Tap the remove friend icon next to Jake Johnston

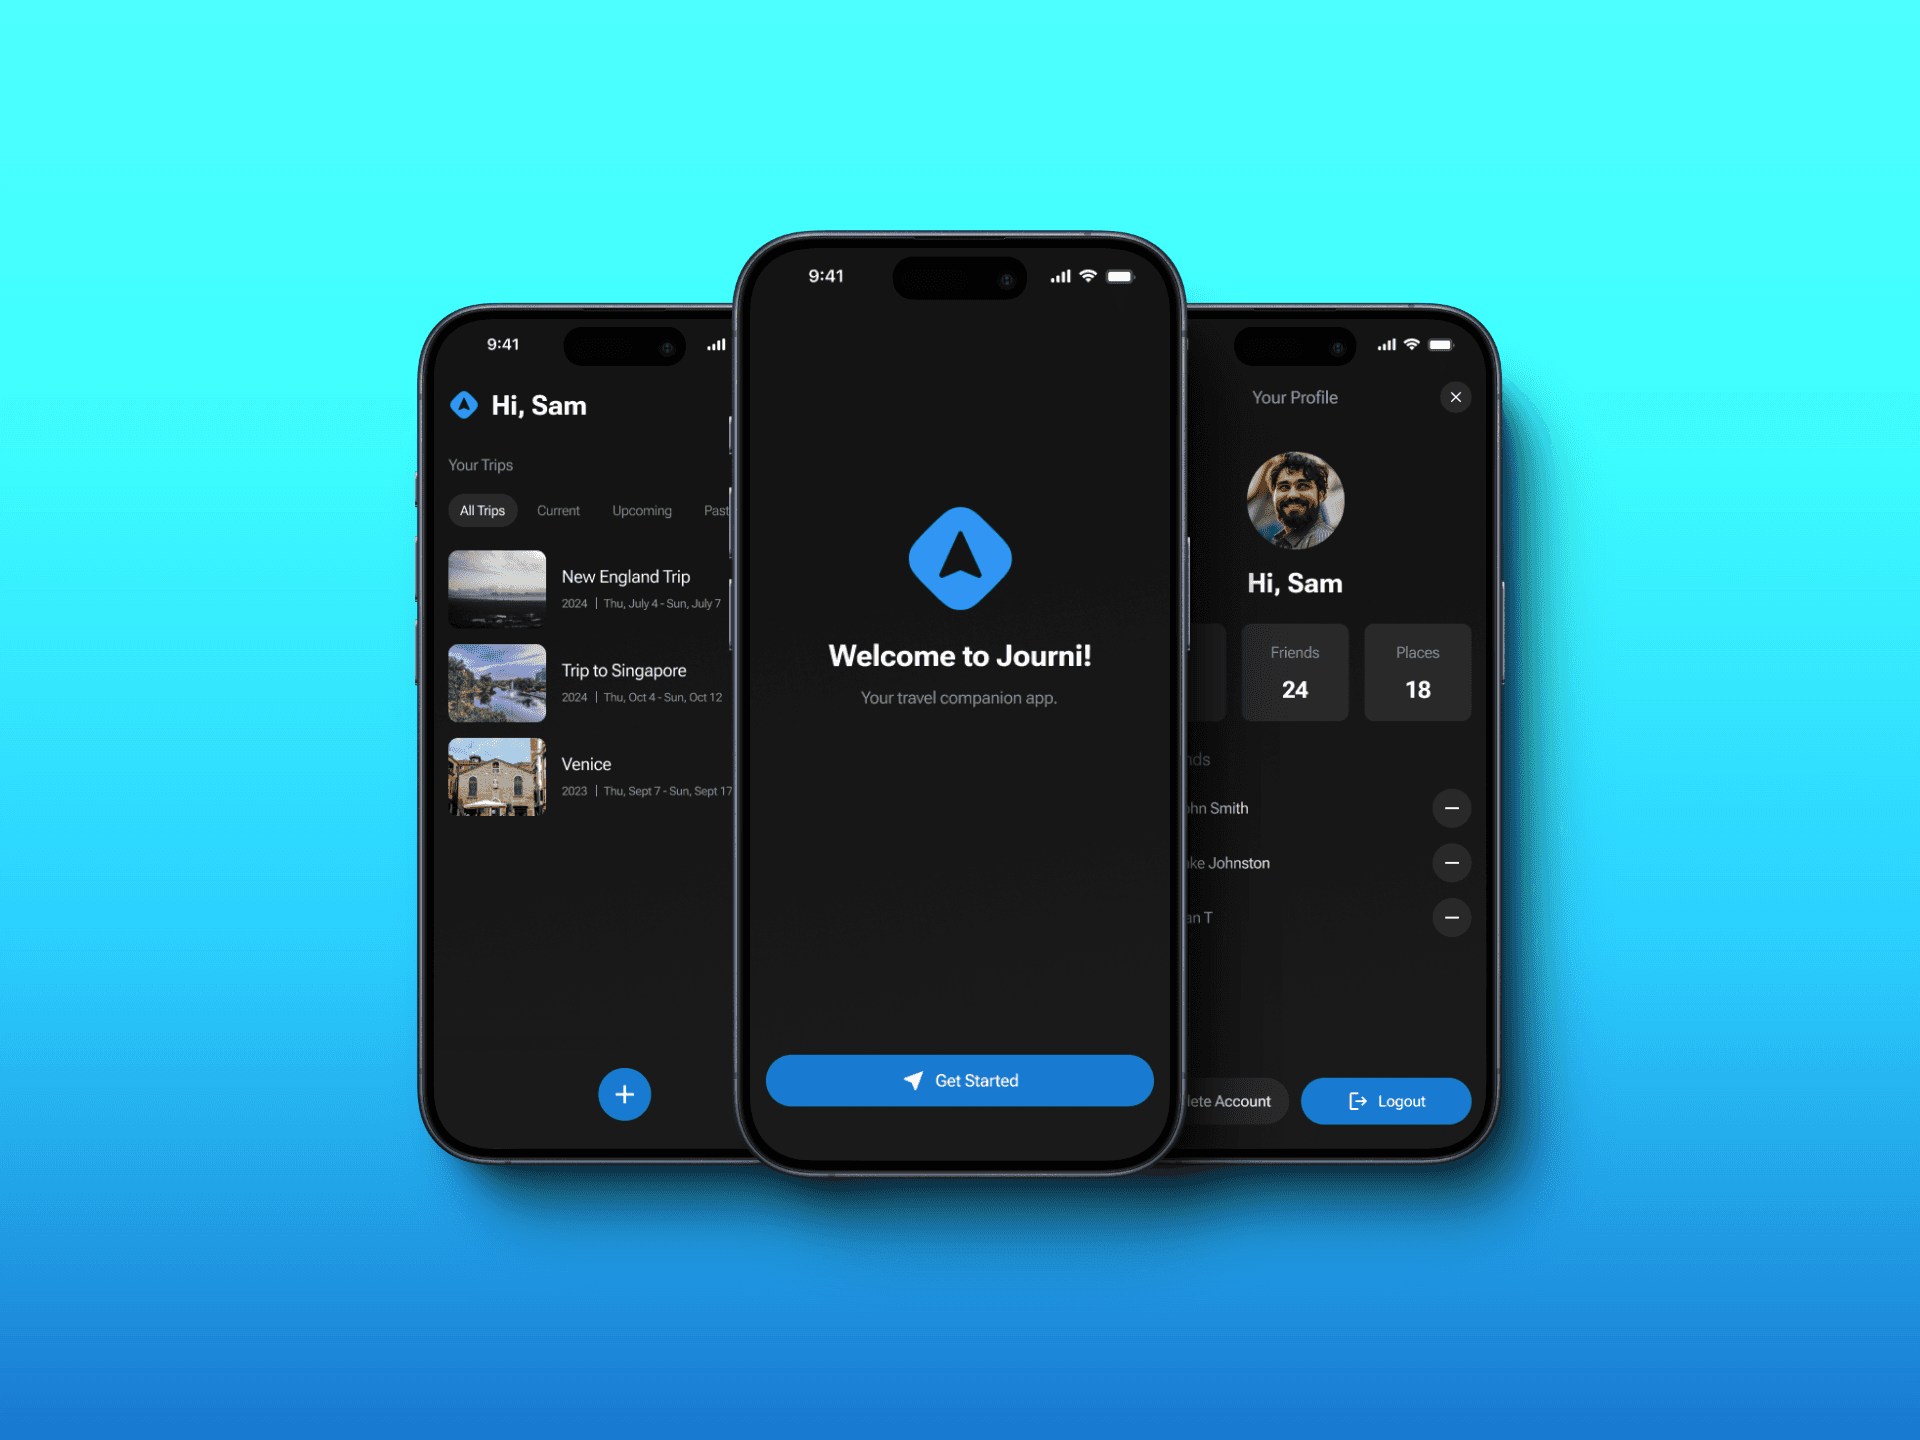[1451, 861]
